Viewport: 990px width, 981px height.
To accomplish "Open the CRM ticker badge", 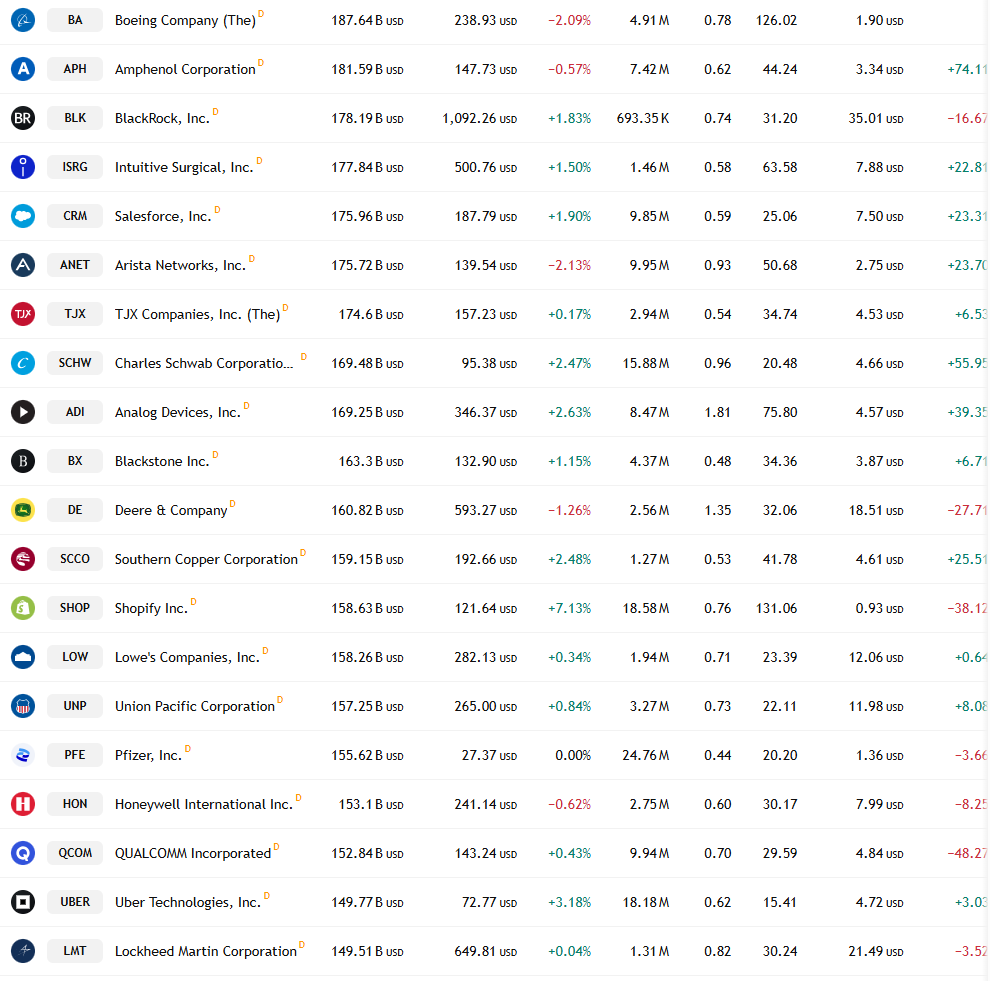I will pos(75,216).
